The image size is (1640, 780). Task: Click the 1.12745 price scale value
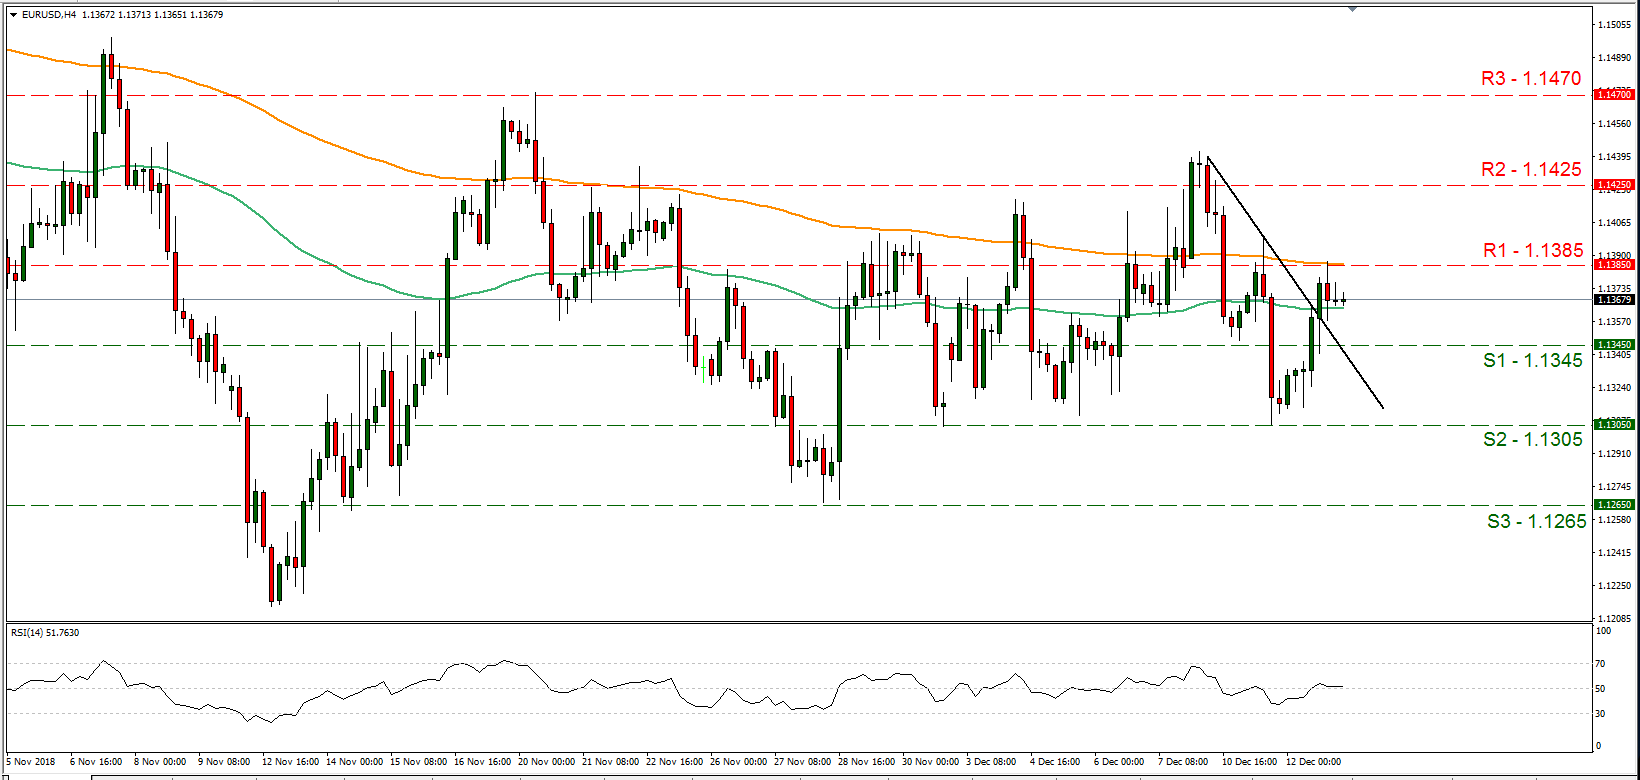[x=1615, y=487]
